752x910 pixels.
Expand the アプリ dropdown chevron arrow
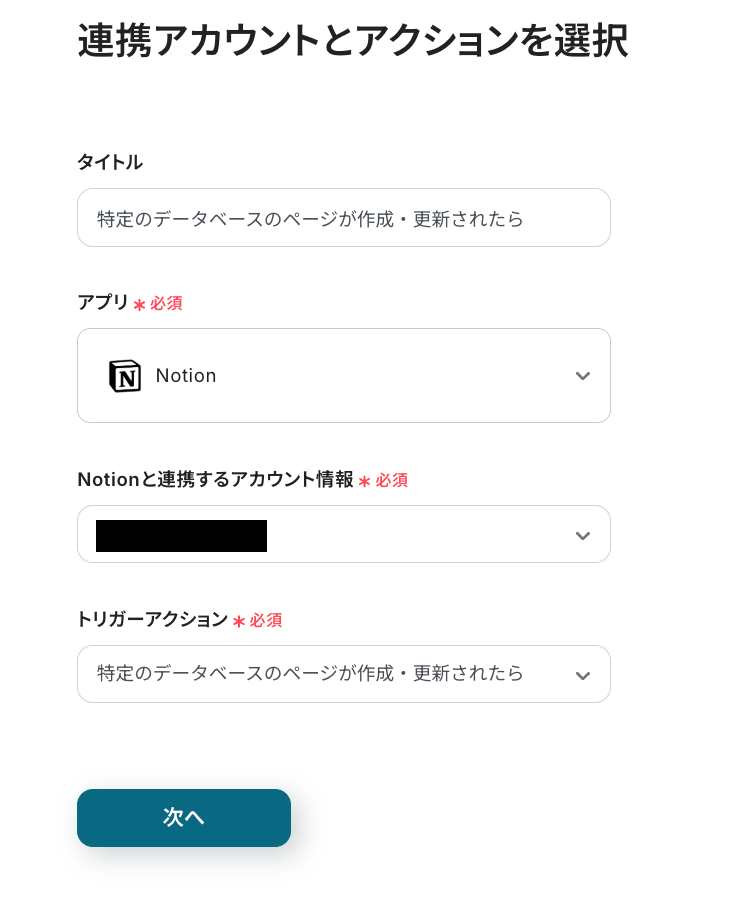[583, 376]
